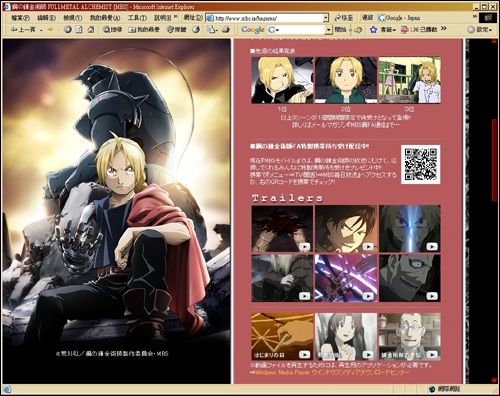Click the 連結 Links bar label
The width and height of the screenshot is (500, 396).
pyautogui.click(x=367, y=17)
